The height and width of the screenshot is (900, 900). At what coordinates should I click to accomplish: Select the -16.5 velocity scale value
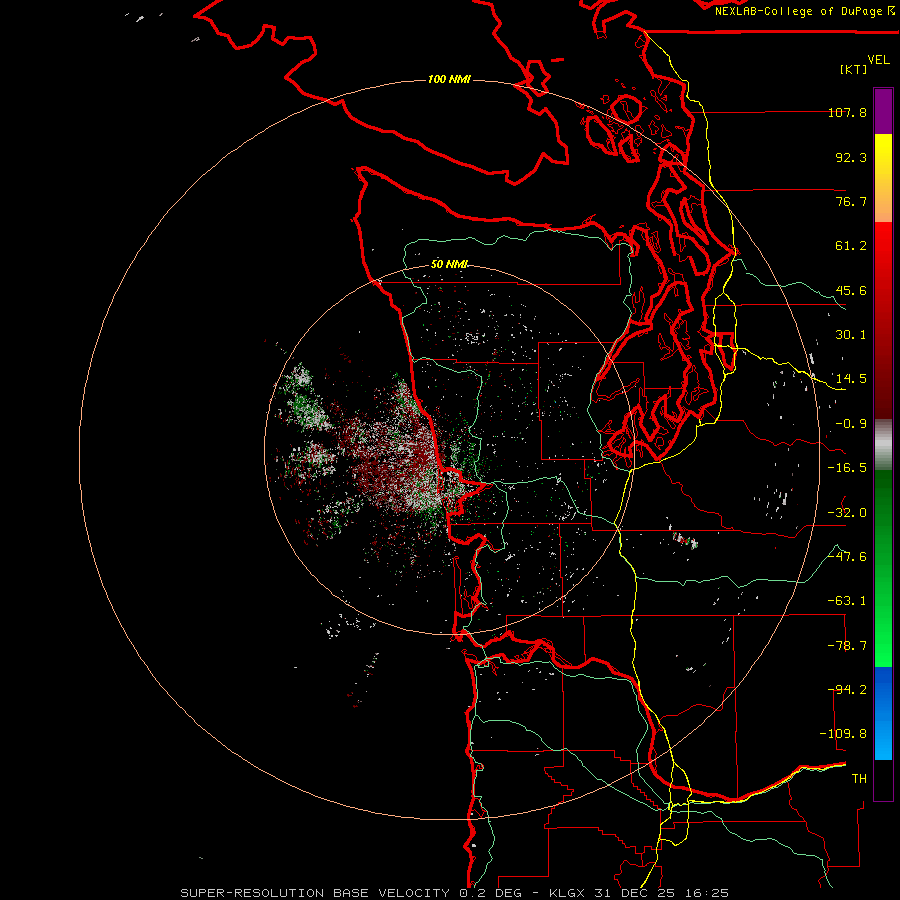(847, 468)
